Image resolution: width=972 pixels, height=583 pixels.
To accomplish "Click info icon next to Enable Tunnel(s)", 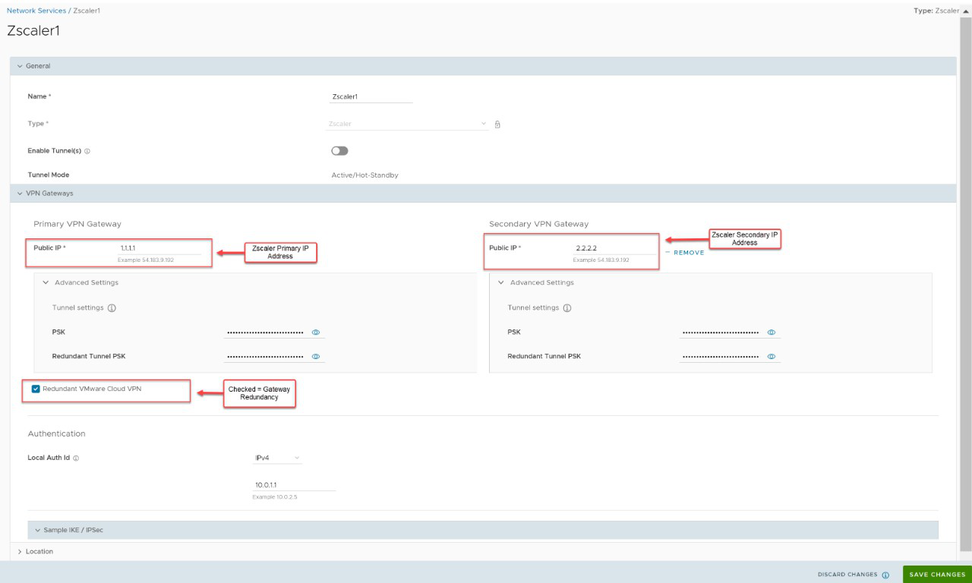I will 88,151.
